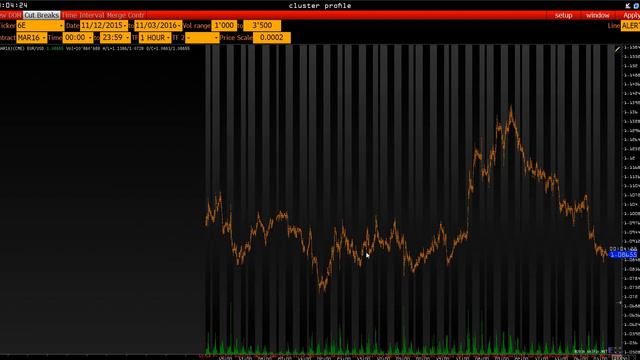Click the ALERT line button
Screen dimensions: 640x360
point(630,26)
